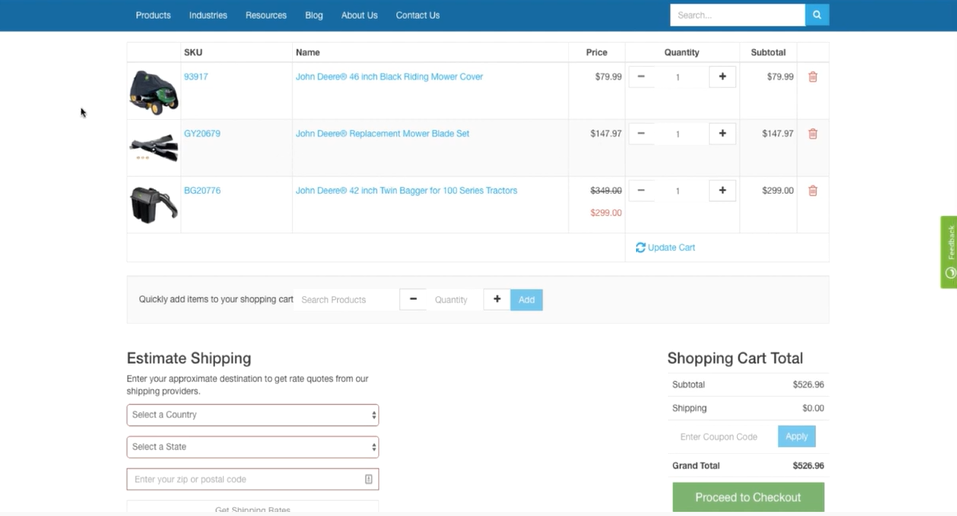Click the Shipping $0.00 value
Screen dimensions: 957x516
[813, 408]
